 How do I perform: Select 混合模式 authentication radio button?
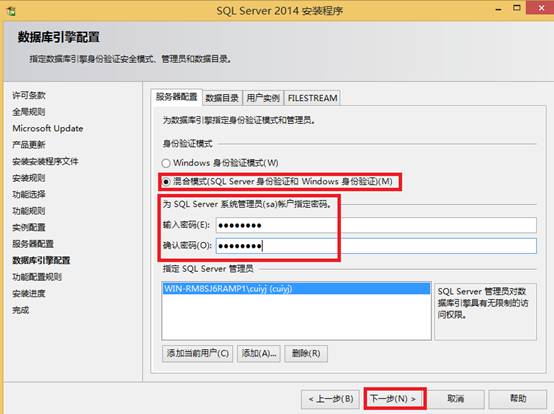tap(166, 182)
